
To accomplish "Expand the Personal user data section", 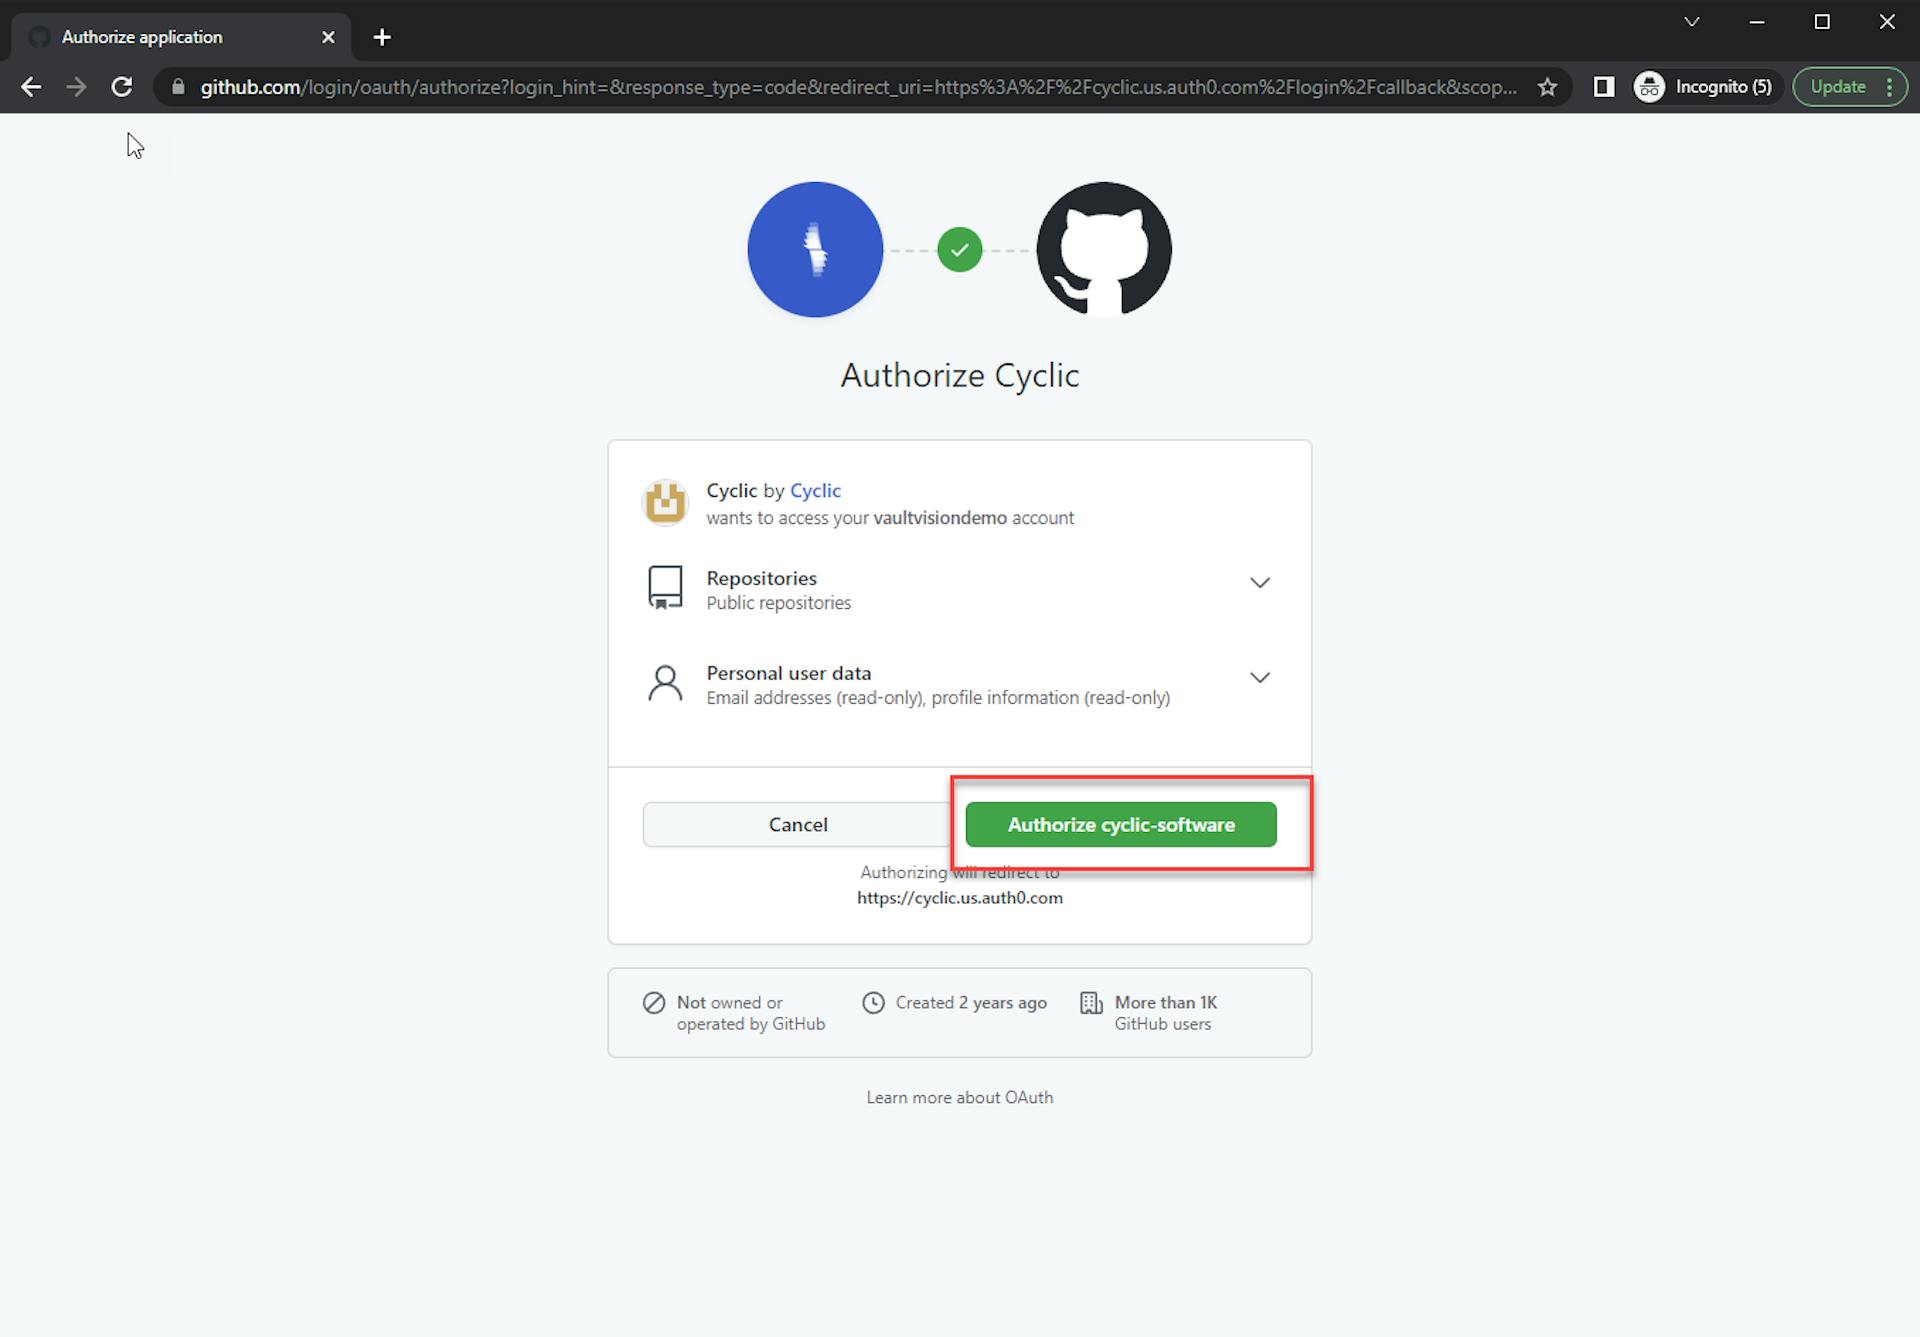I will tap(1260, 677).
